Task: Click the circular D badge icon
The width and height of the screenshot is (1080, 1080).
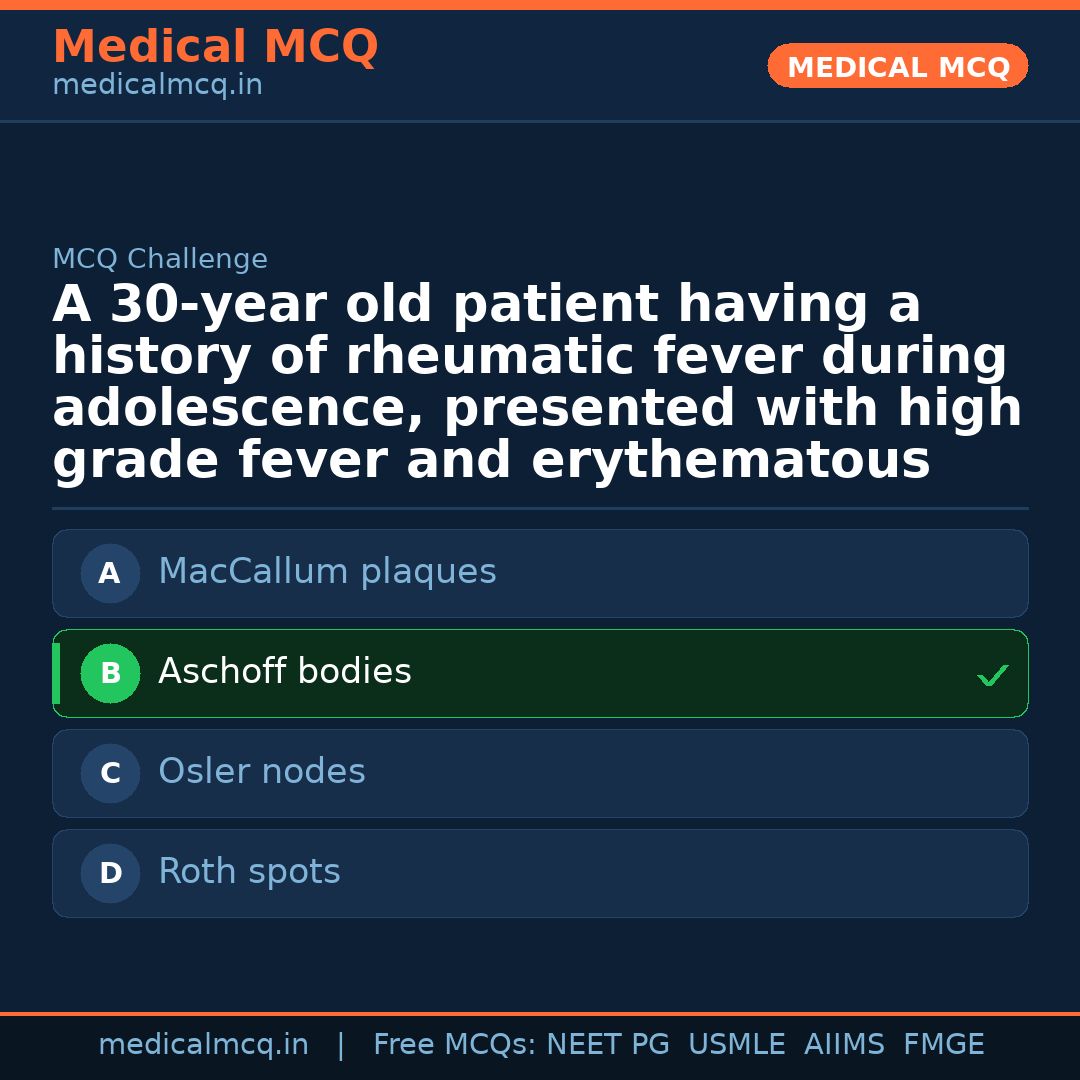Action: point(110,873)
